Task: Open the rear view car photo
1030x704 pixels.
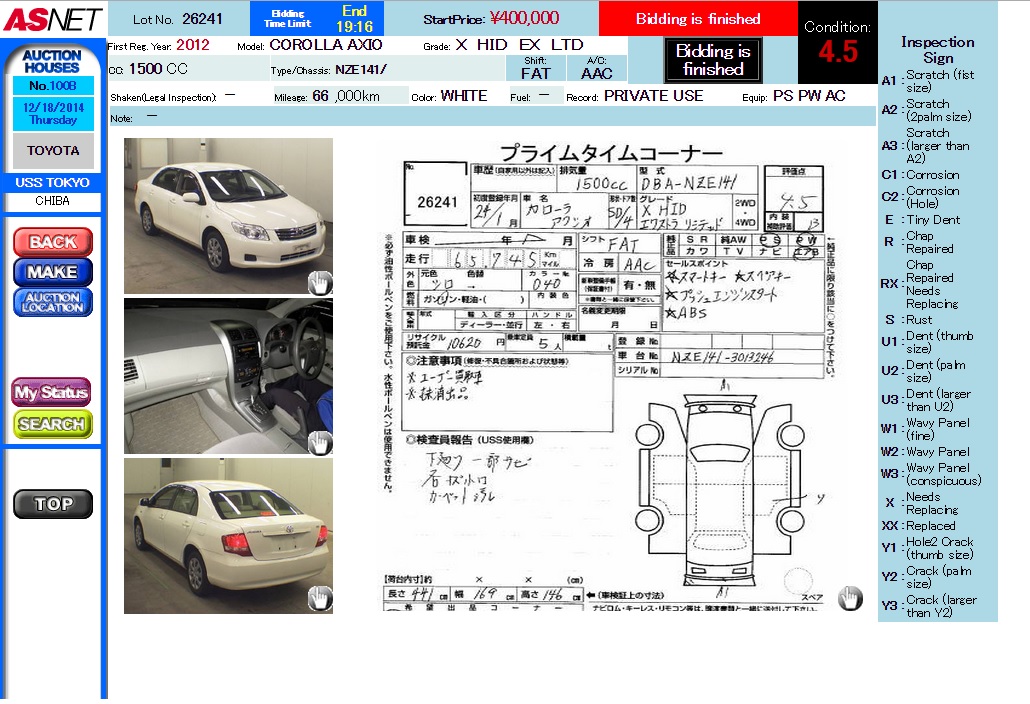Action: [x=228, y=535]
